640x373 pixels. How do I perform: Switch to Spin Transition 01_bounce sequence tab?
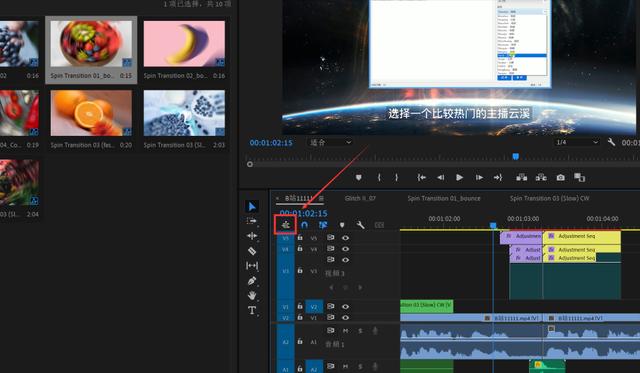[444, 198]
